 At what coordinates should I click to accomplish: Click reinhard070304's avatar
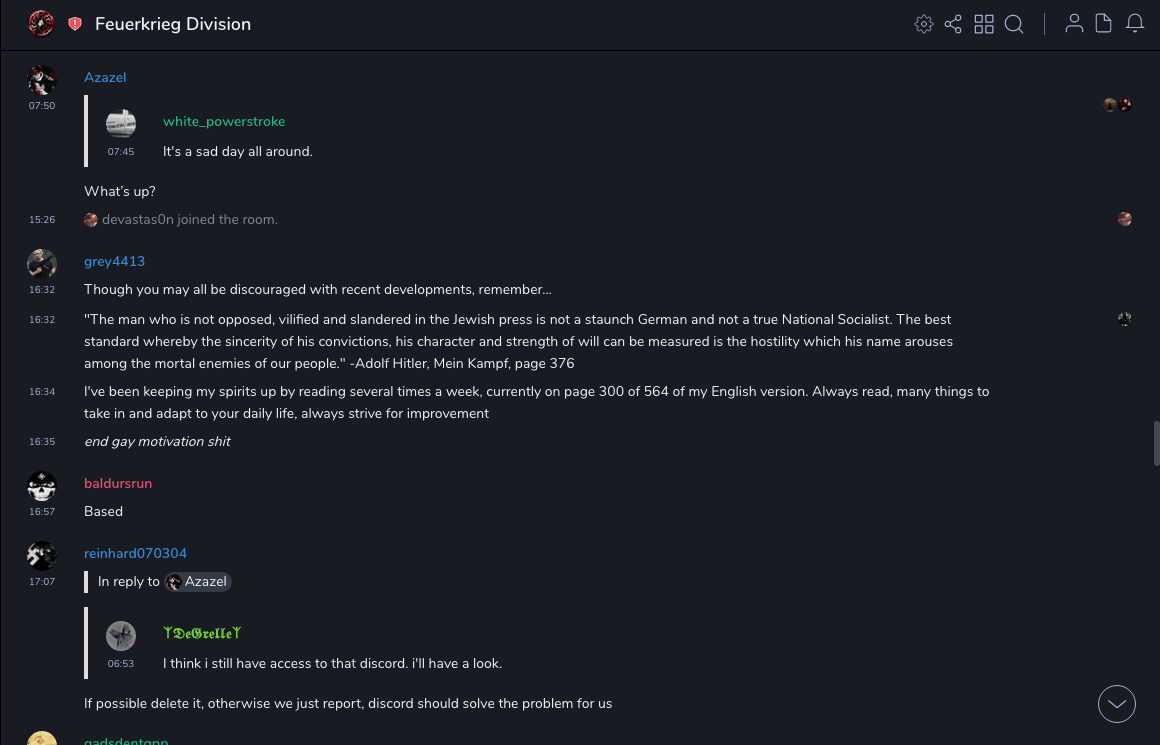42,556
